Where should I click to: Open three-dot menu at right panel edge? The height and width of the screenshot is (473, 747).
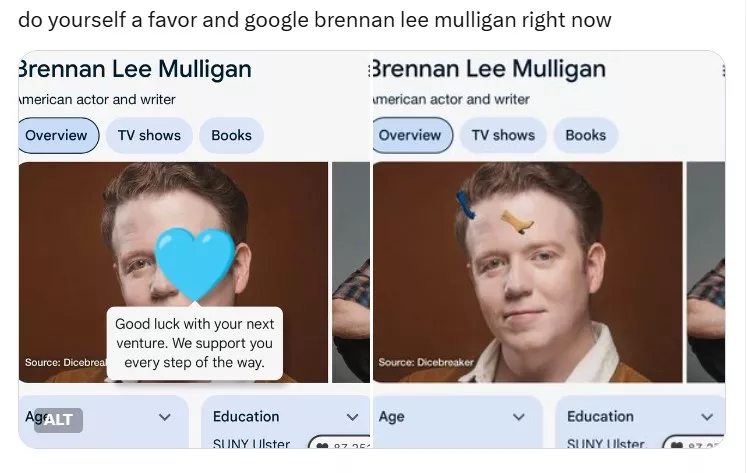[723, 71]
